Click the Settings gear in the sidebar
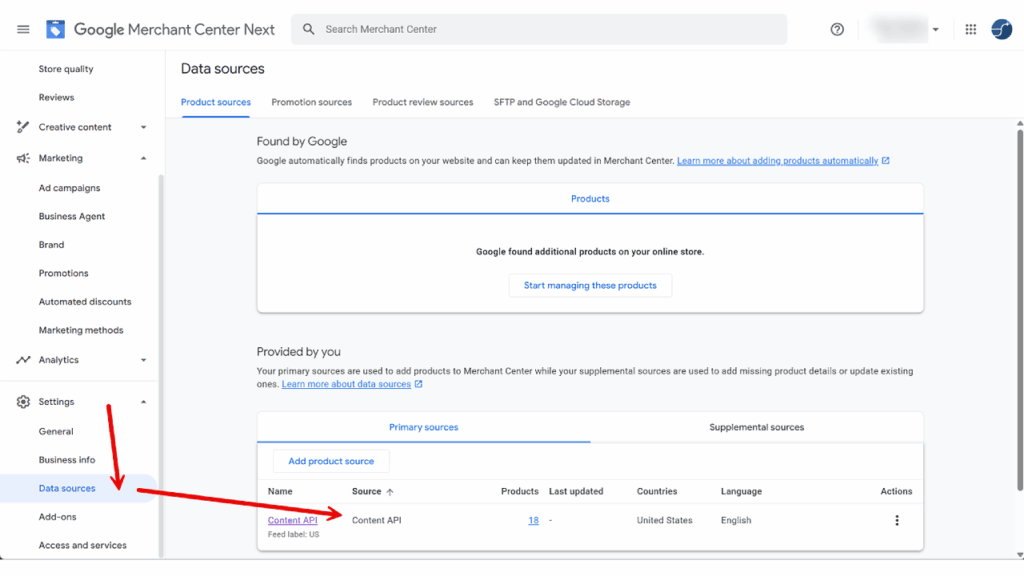Image resolution: width=1024 pixels, height=576 pixels. tap(22, 401)
